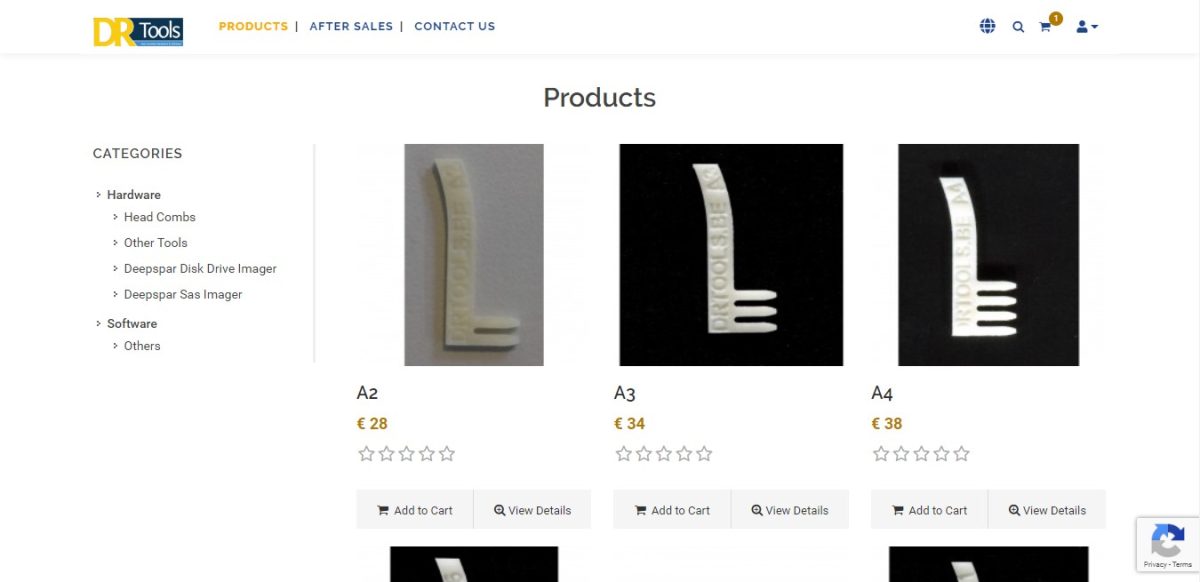The width and height of the screenshot is (1200, 582).
Task: Select the PRODUCTS menu item
Action: coord(253,26)
